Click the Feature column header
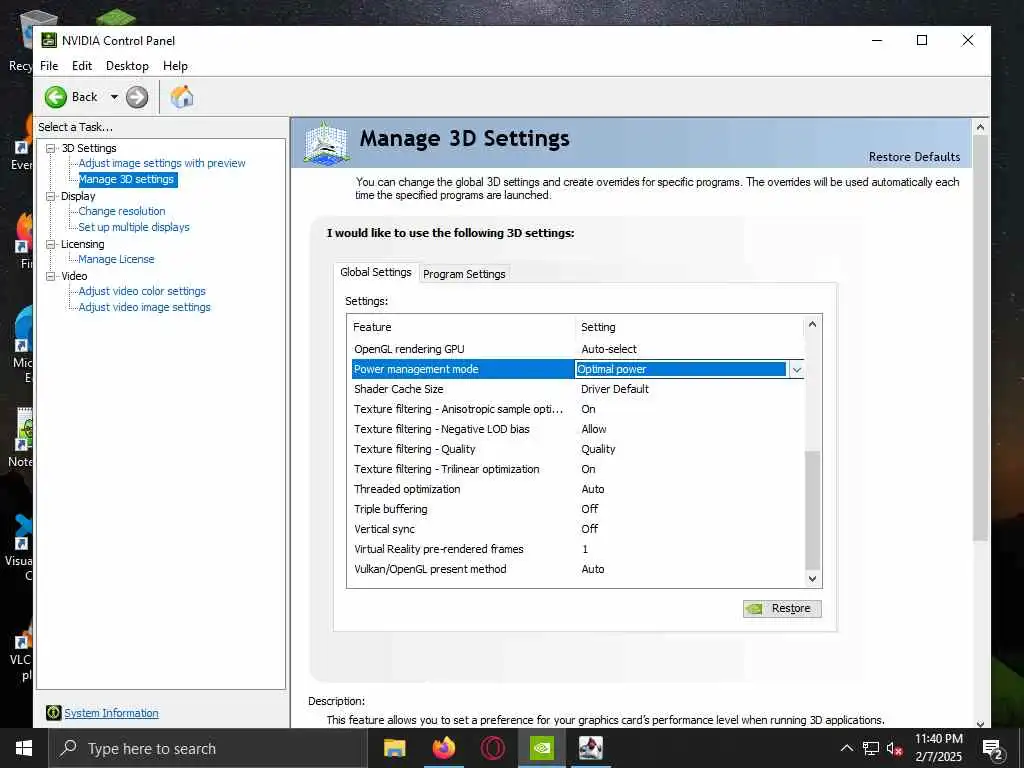1024x768 pixels. (461, 327)
